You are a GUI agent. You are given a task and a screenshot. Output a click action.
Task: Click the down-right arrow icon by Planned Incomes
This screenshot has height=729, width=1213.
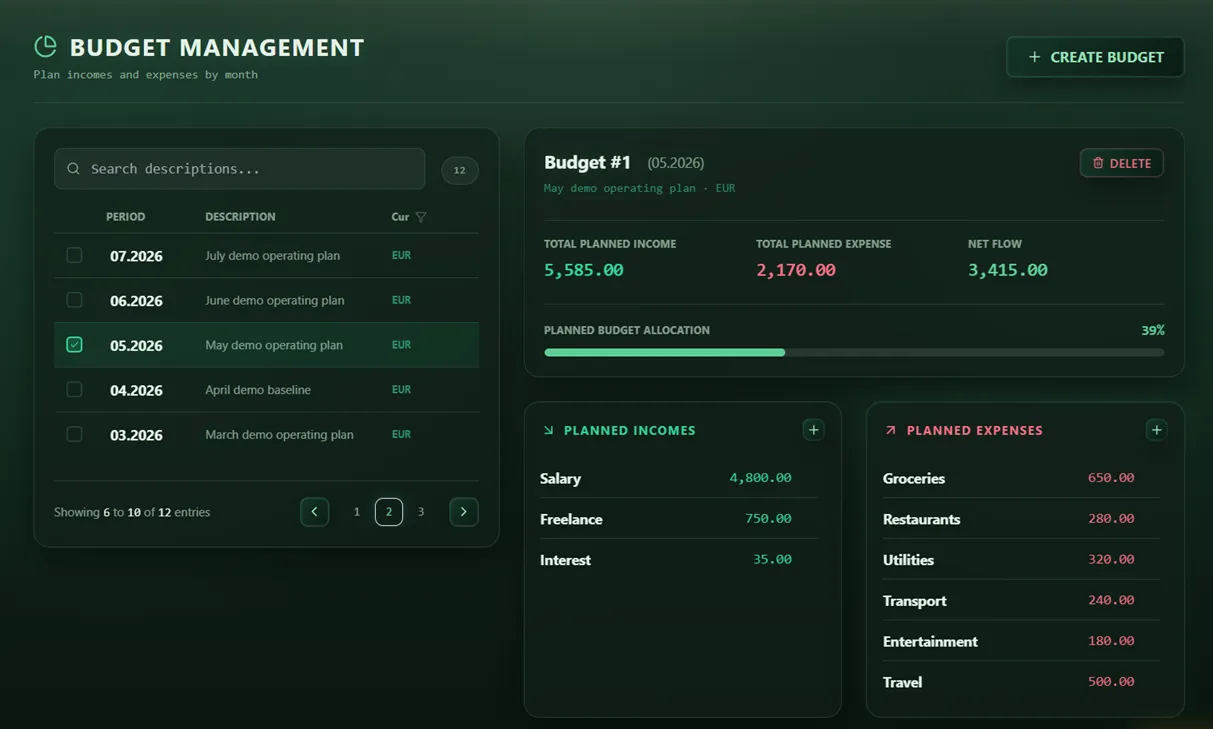(x=548, y=431)
